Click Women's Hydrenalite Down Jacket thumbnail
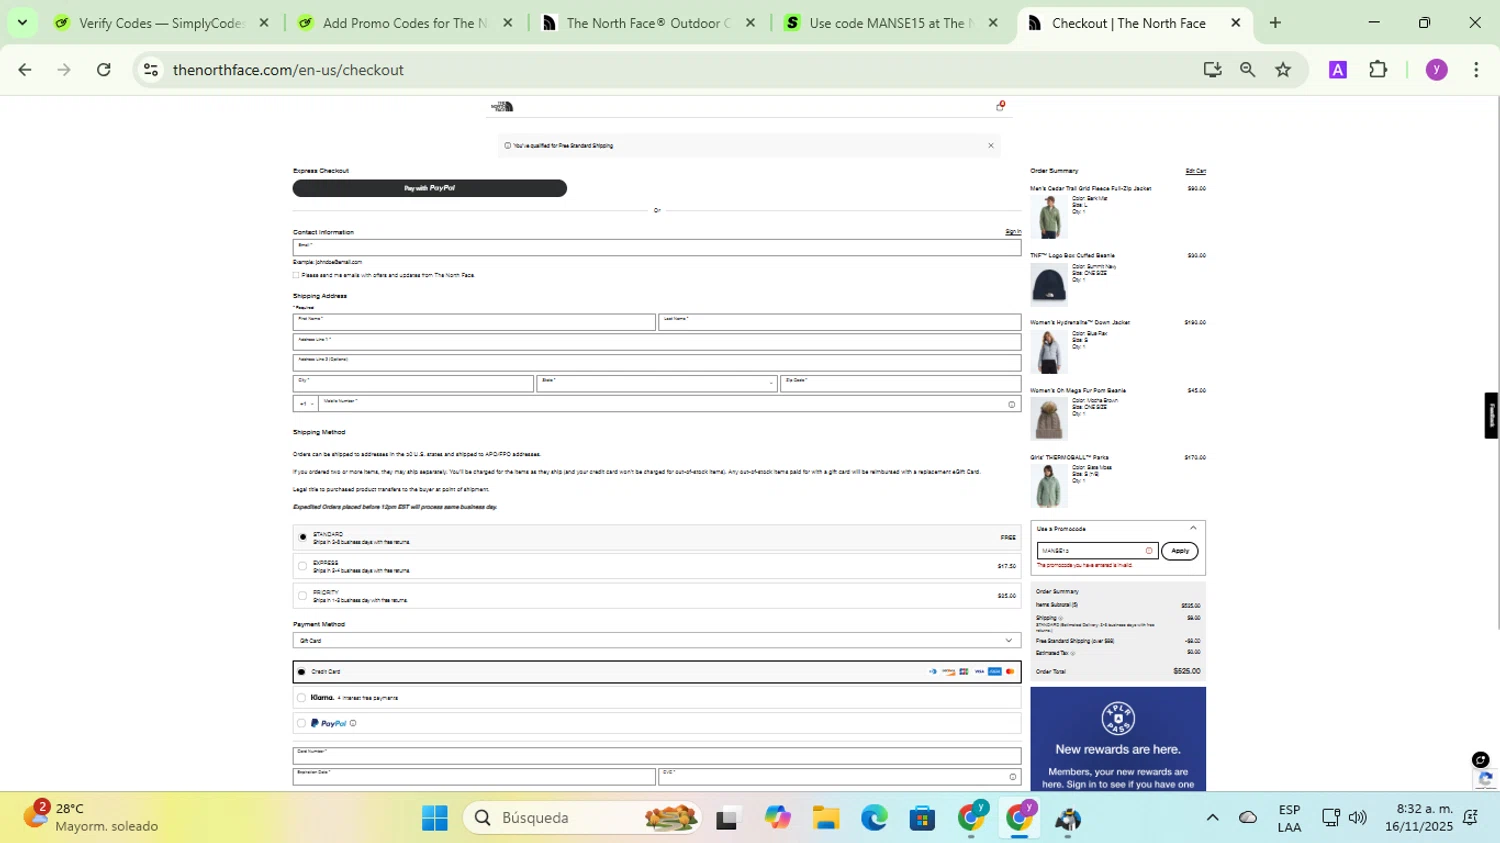Viewport: 1500px width, 843px height. pos(1049,351)
